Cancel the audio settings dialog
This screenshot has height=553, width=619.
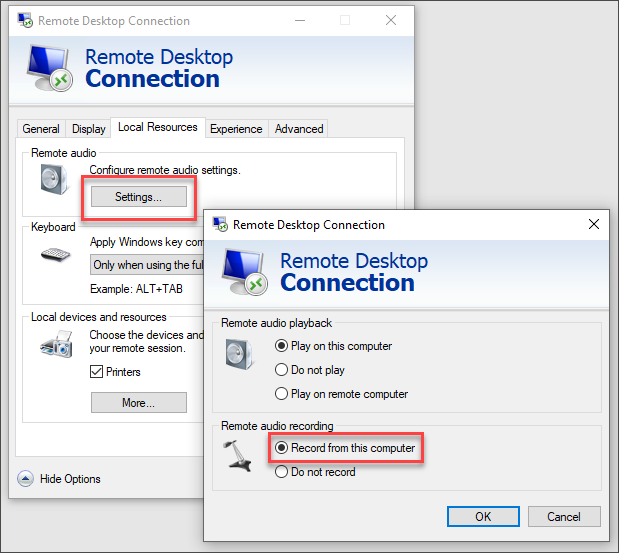(564, 517)
